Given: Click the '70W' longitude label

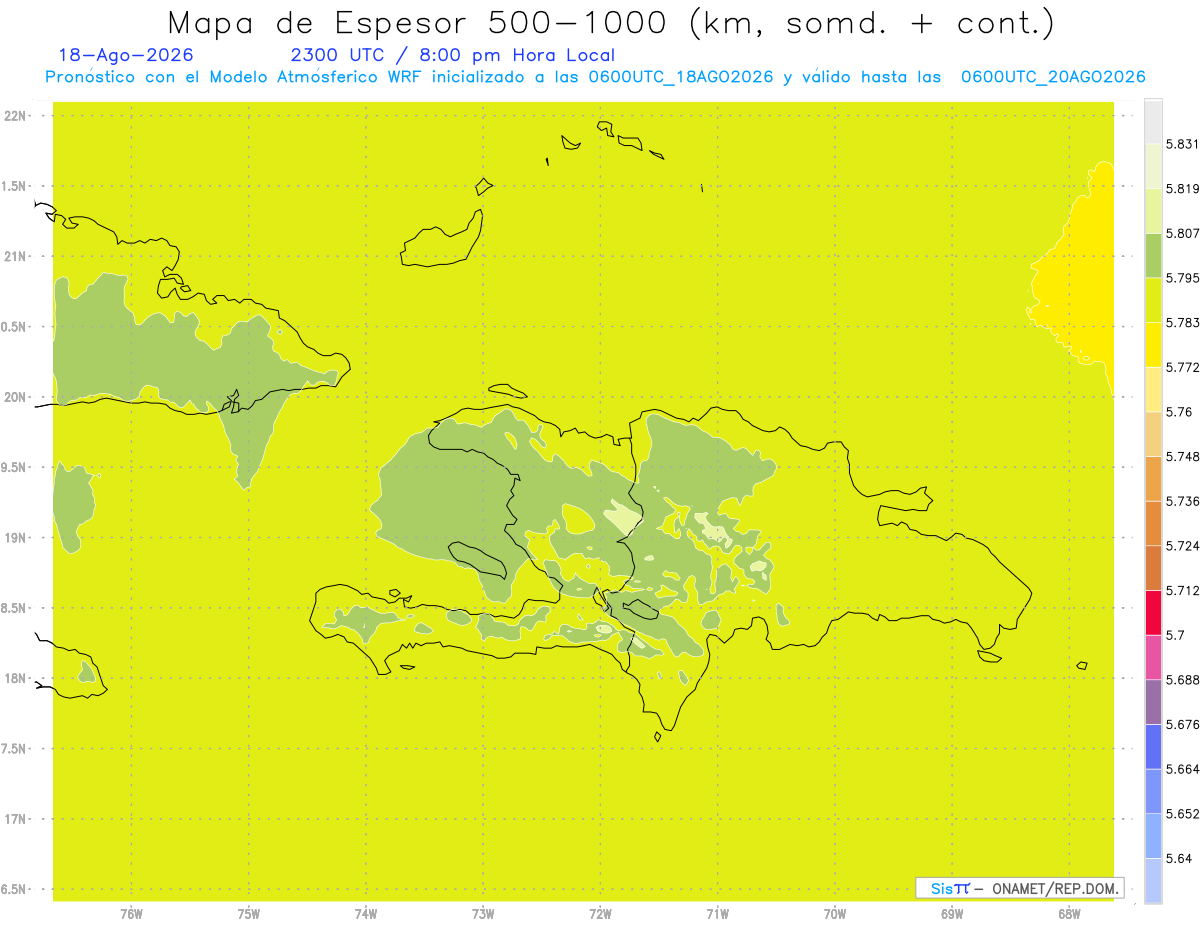Looking at the screenshot, I should click(x=835, y=914).
